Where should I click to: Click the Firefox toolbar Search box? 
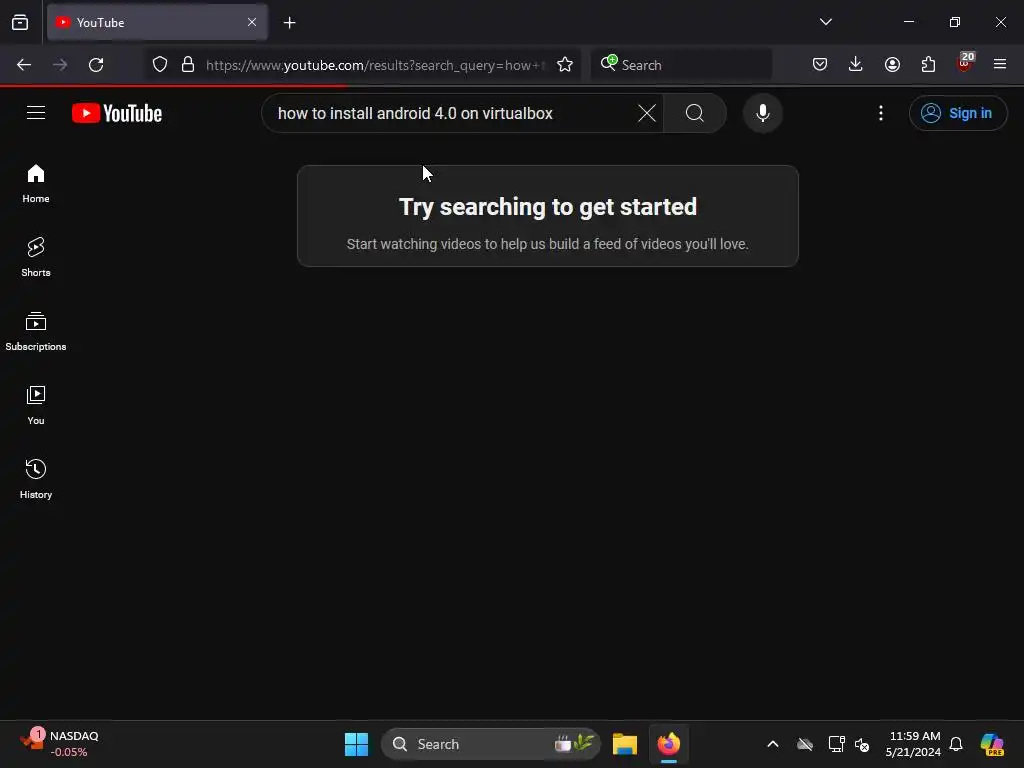point(681,65)
